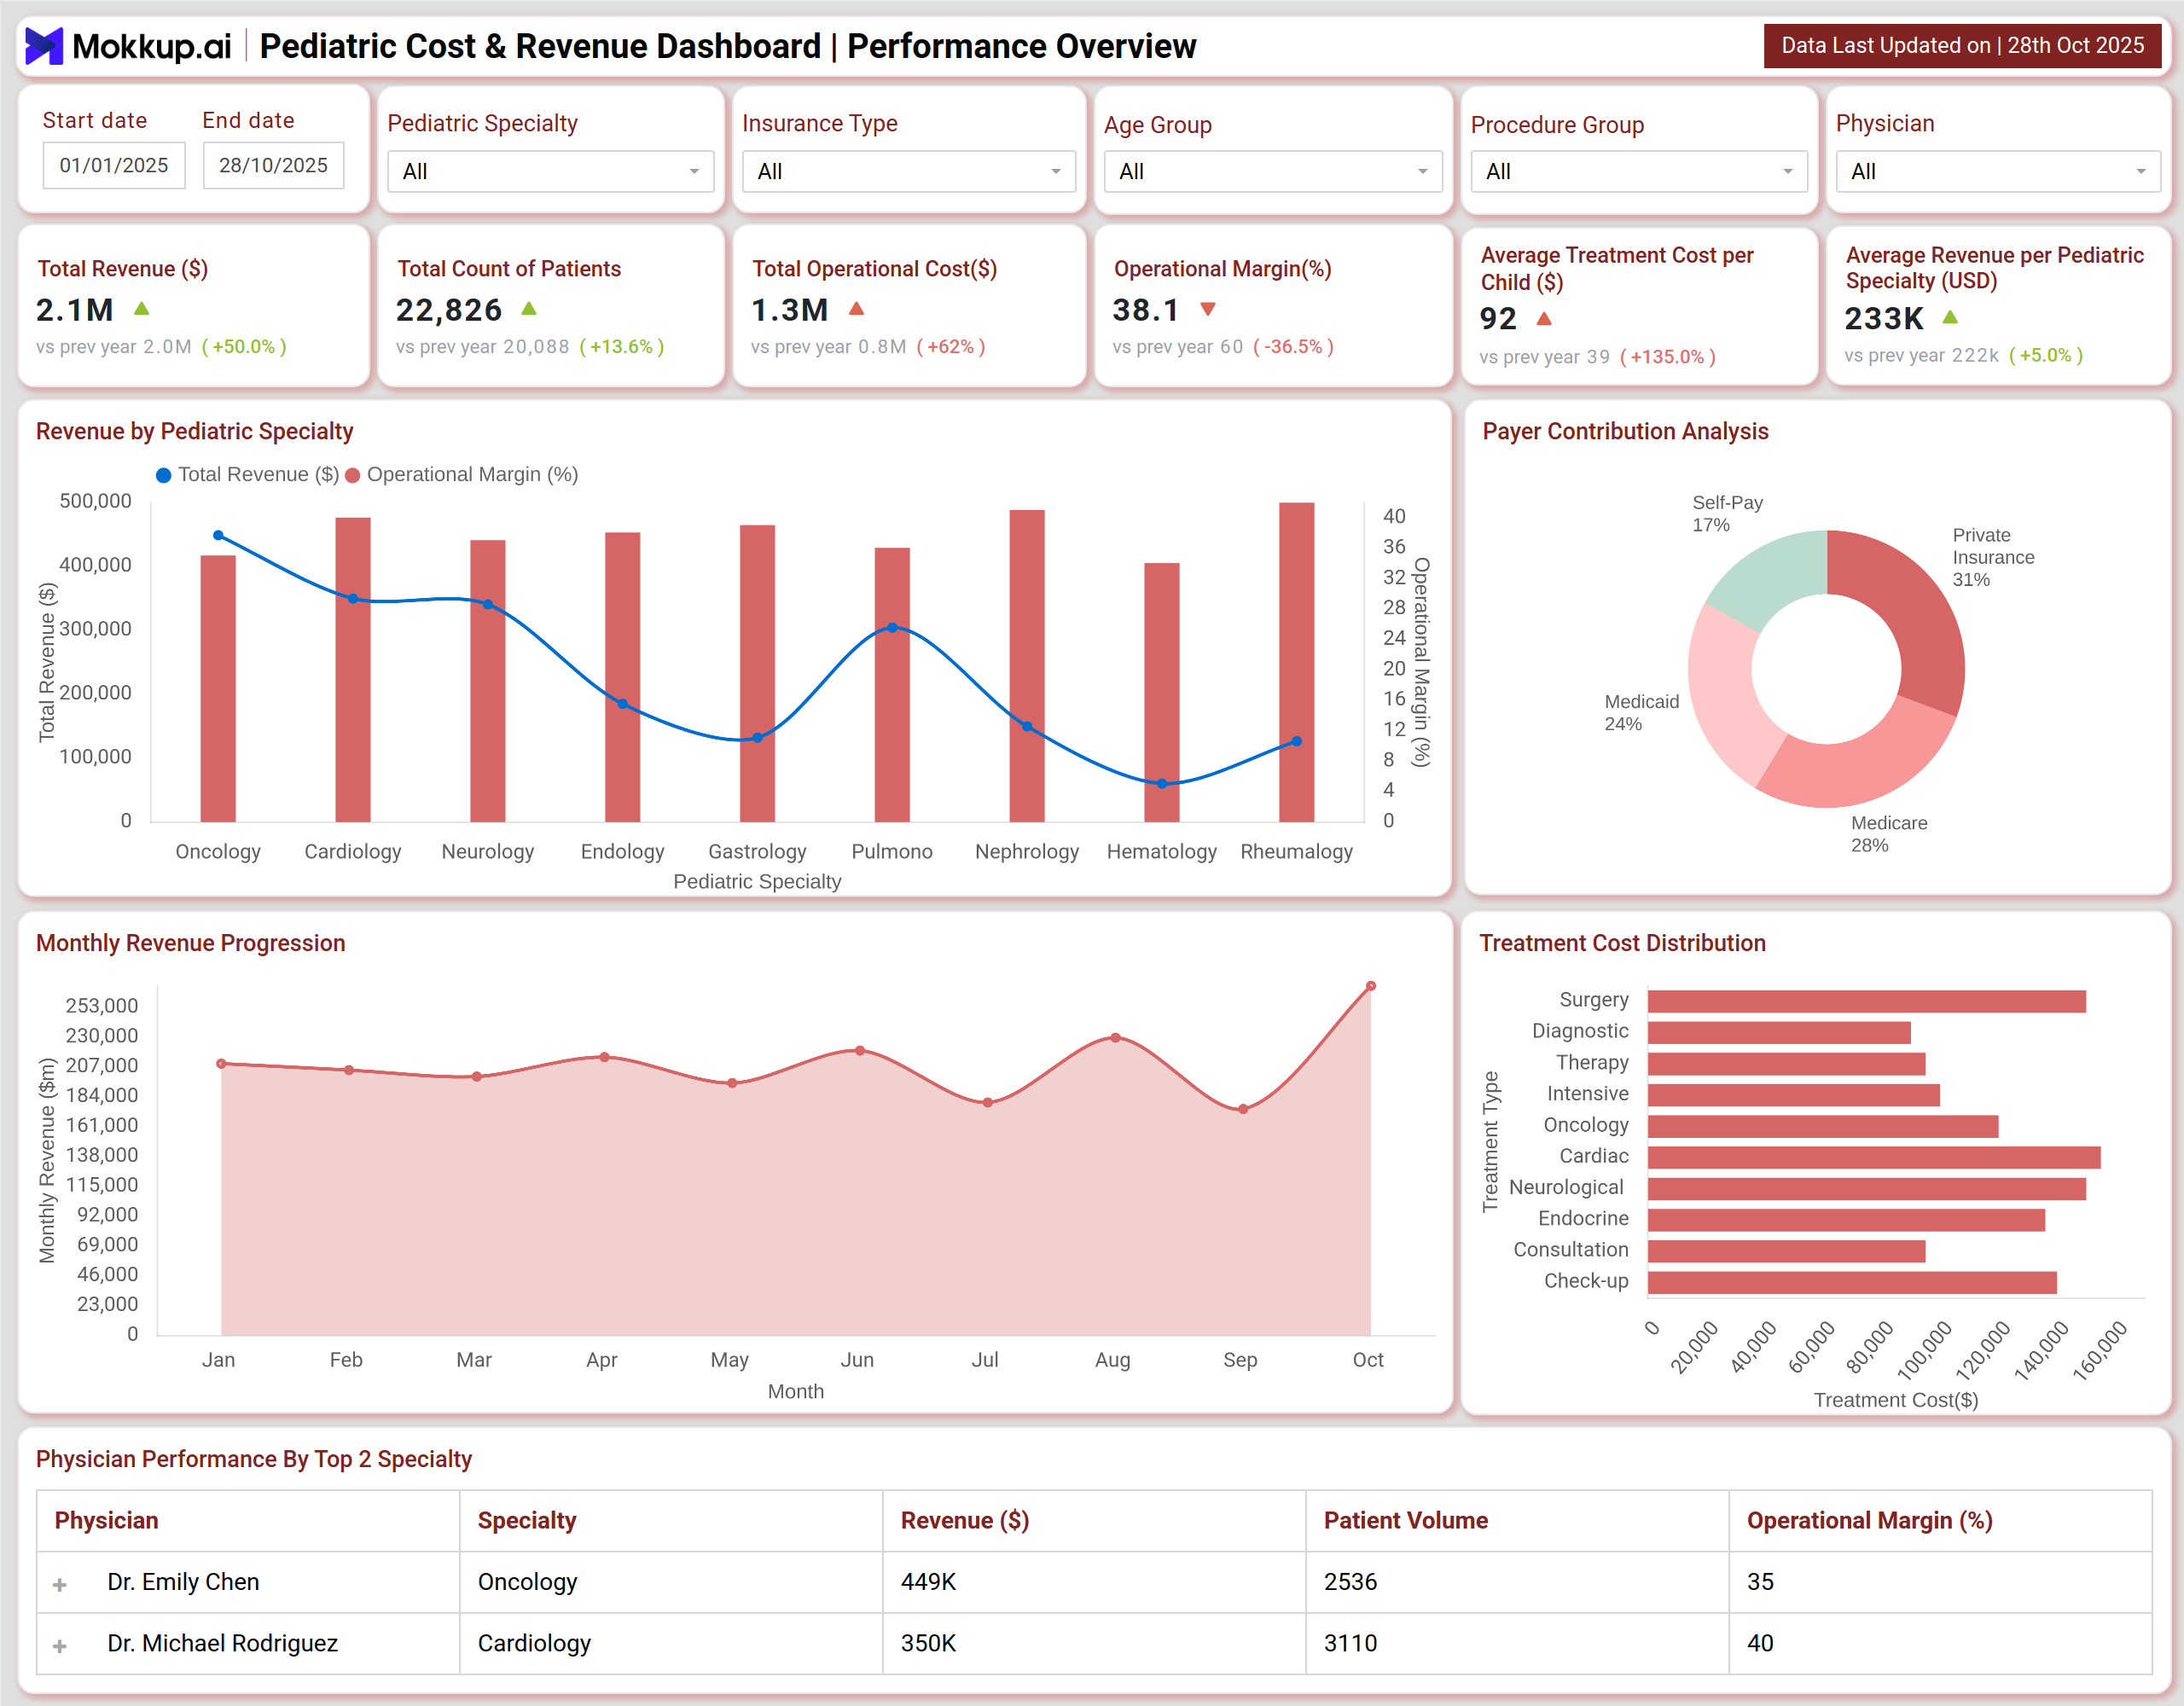Click the Endocrine treatment cost bar
Viewport: 2184px width, 1706px height.
pyautogui.click(x=1846, y=1220)
